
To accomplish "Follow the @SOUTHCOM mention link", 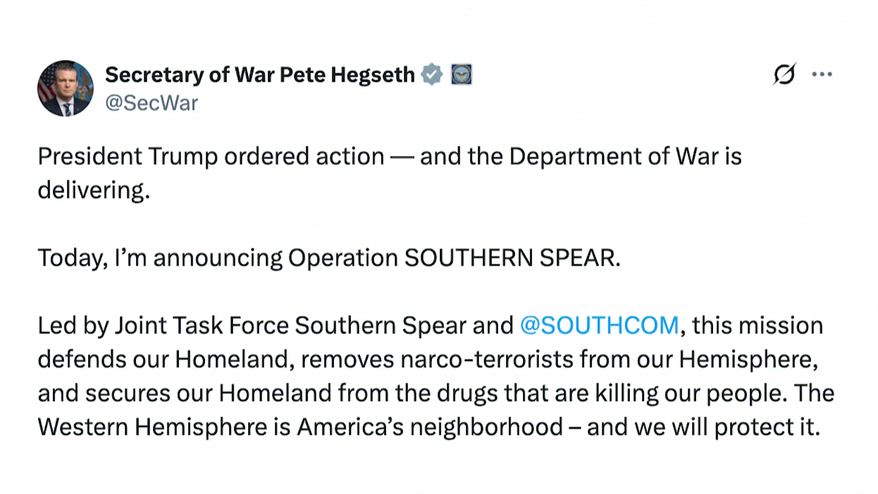I will [x=599, y=325].
